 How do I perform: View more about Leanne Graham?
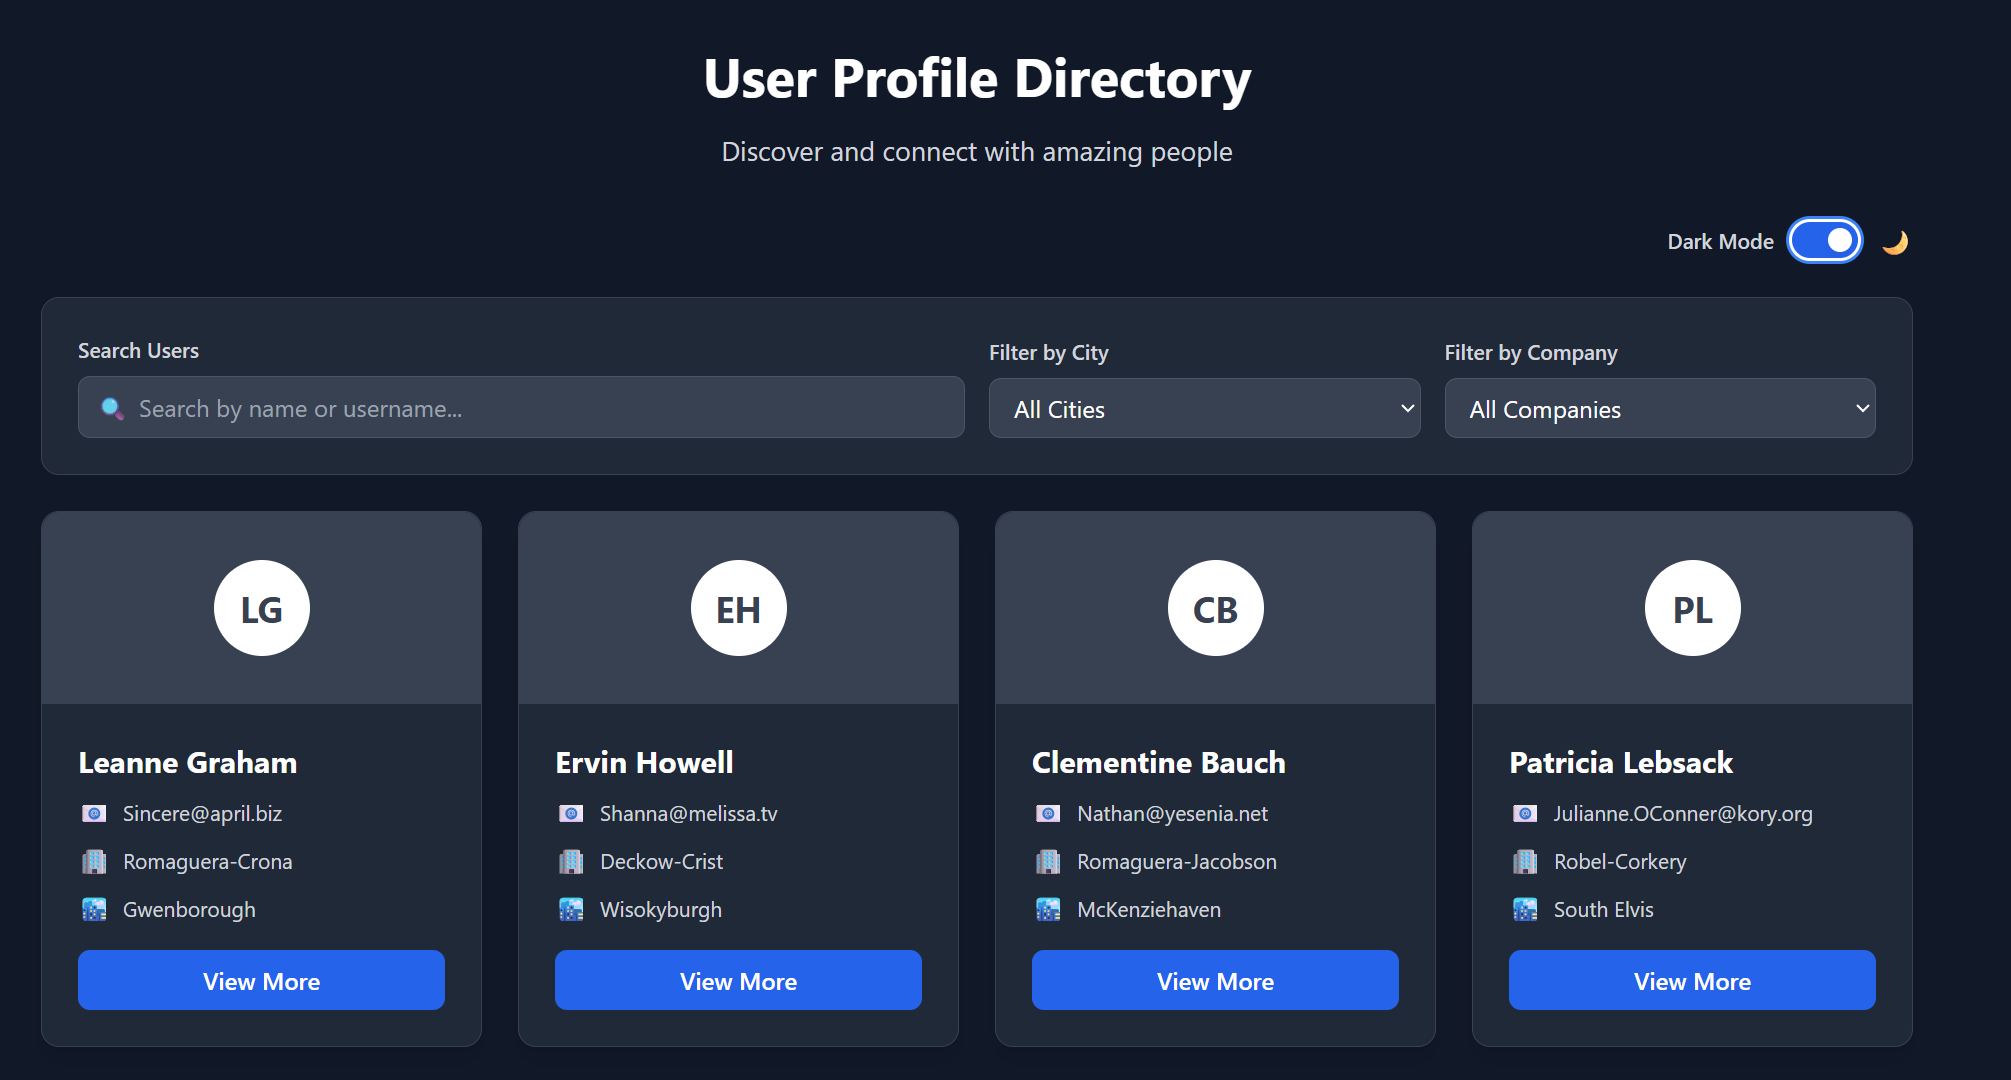(x=262, y=980)
